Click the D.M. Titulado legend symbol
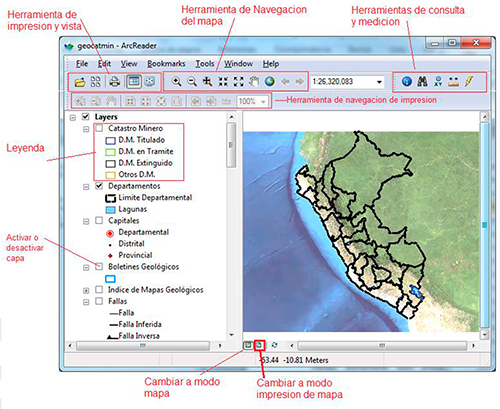This screenshot has height=409, width=500. (x=110, y=140)
